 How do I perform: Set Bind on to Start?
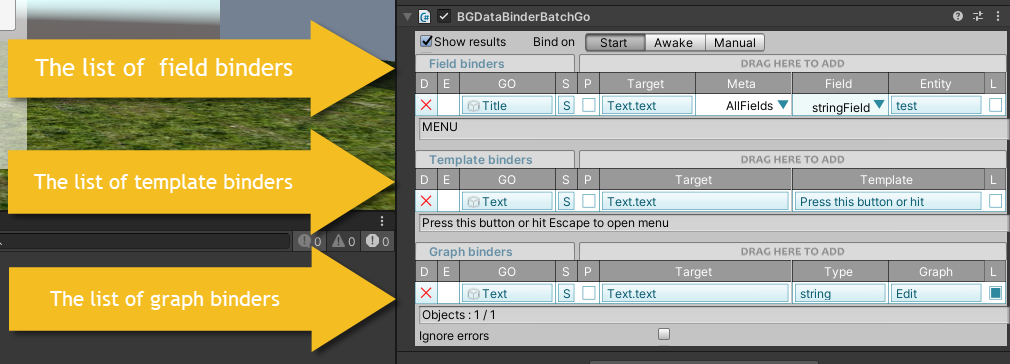[614, 43]
